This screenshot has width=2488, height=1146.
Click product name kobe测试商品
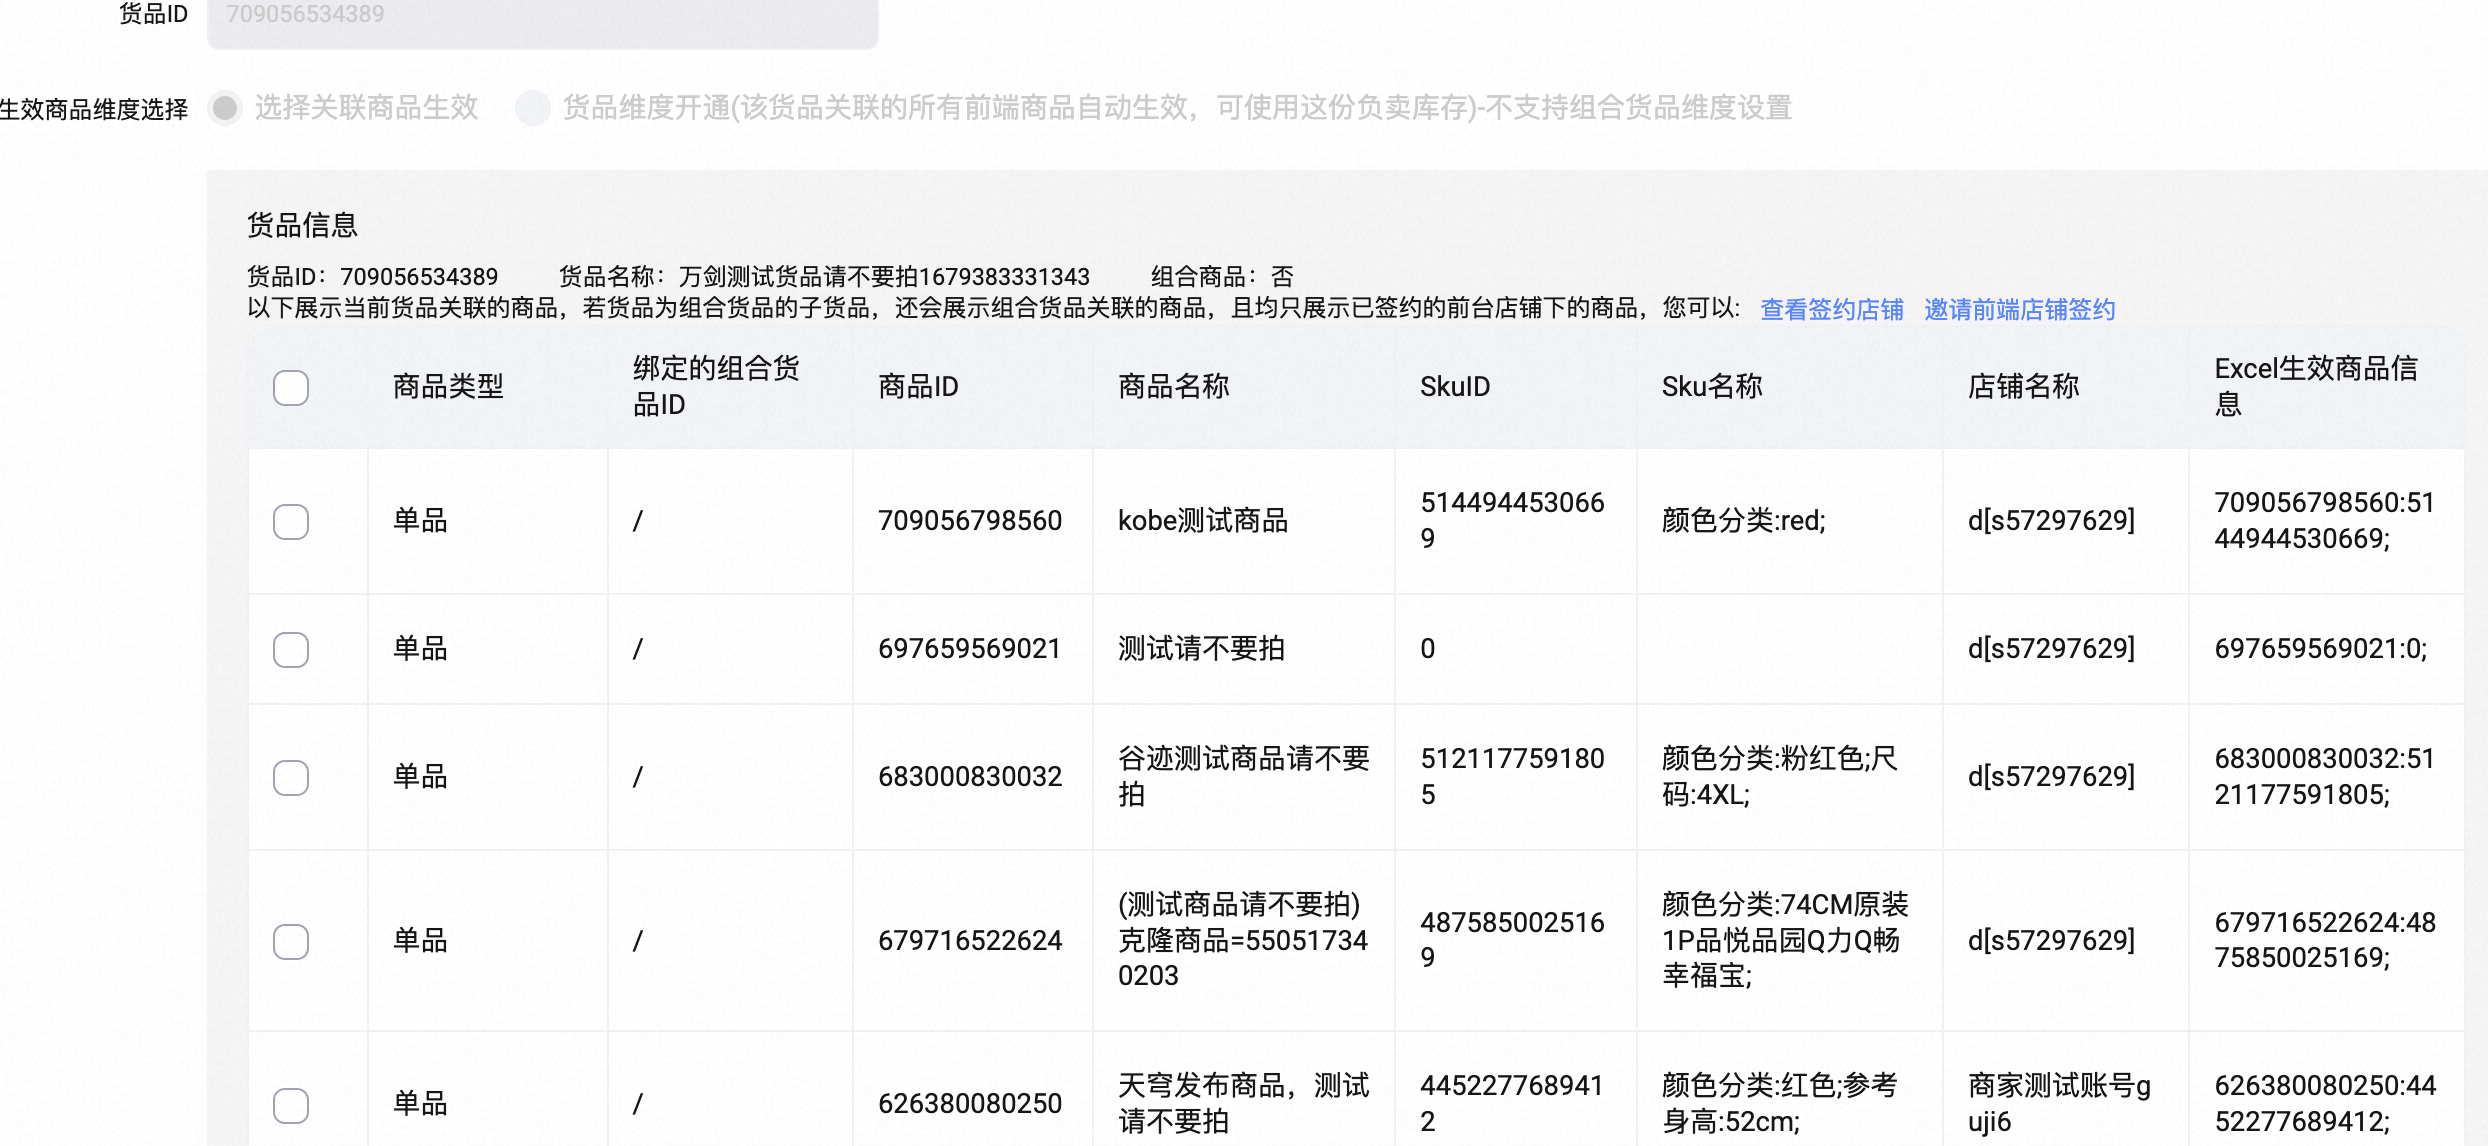pos(1203,520)
